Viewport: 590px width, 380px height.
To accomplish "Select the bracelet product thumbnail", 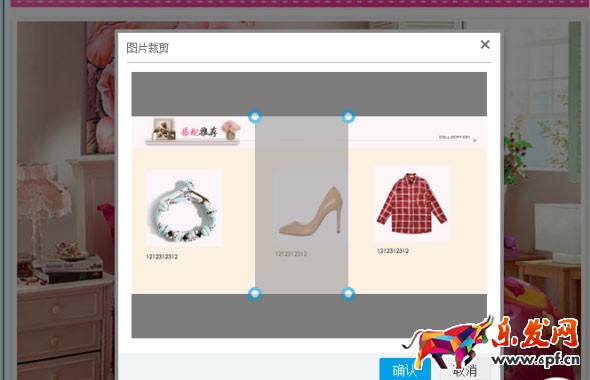I will (x=184, y=208).
